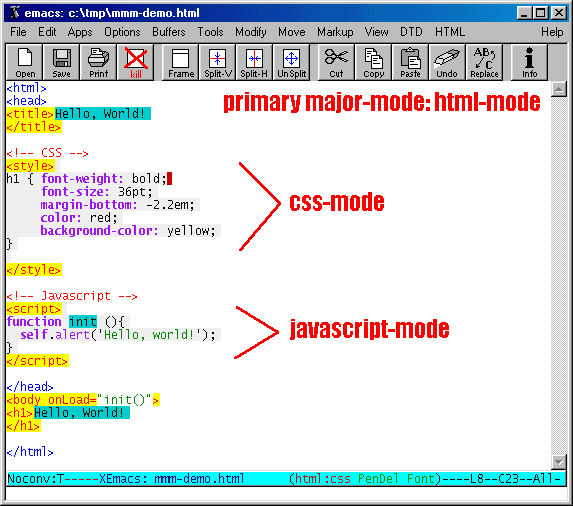This screenshot has height=506, width=573.
Task: Click the closing </h1> tag
Action: [23, 426]
